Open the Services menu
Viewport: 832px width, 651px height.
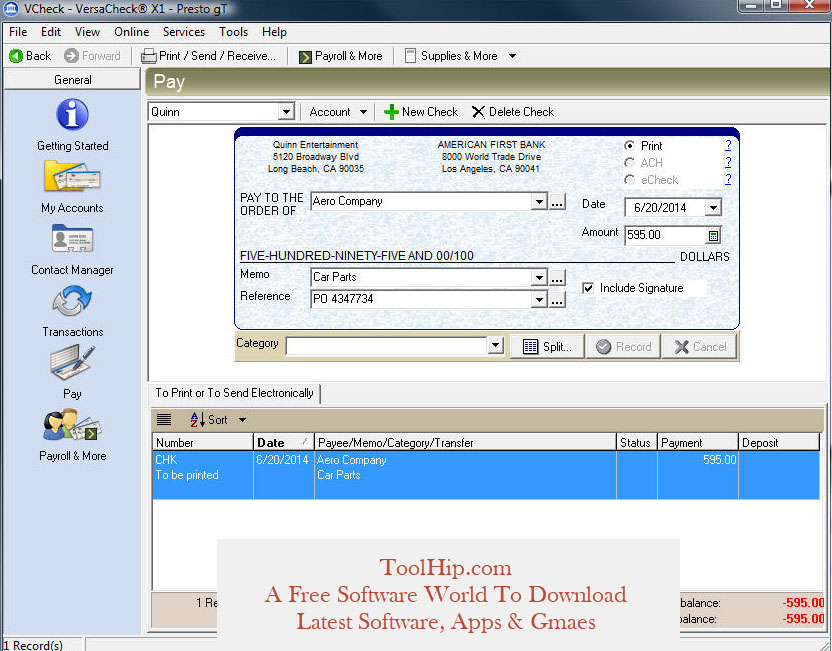184,32
